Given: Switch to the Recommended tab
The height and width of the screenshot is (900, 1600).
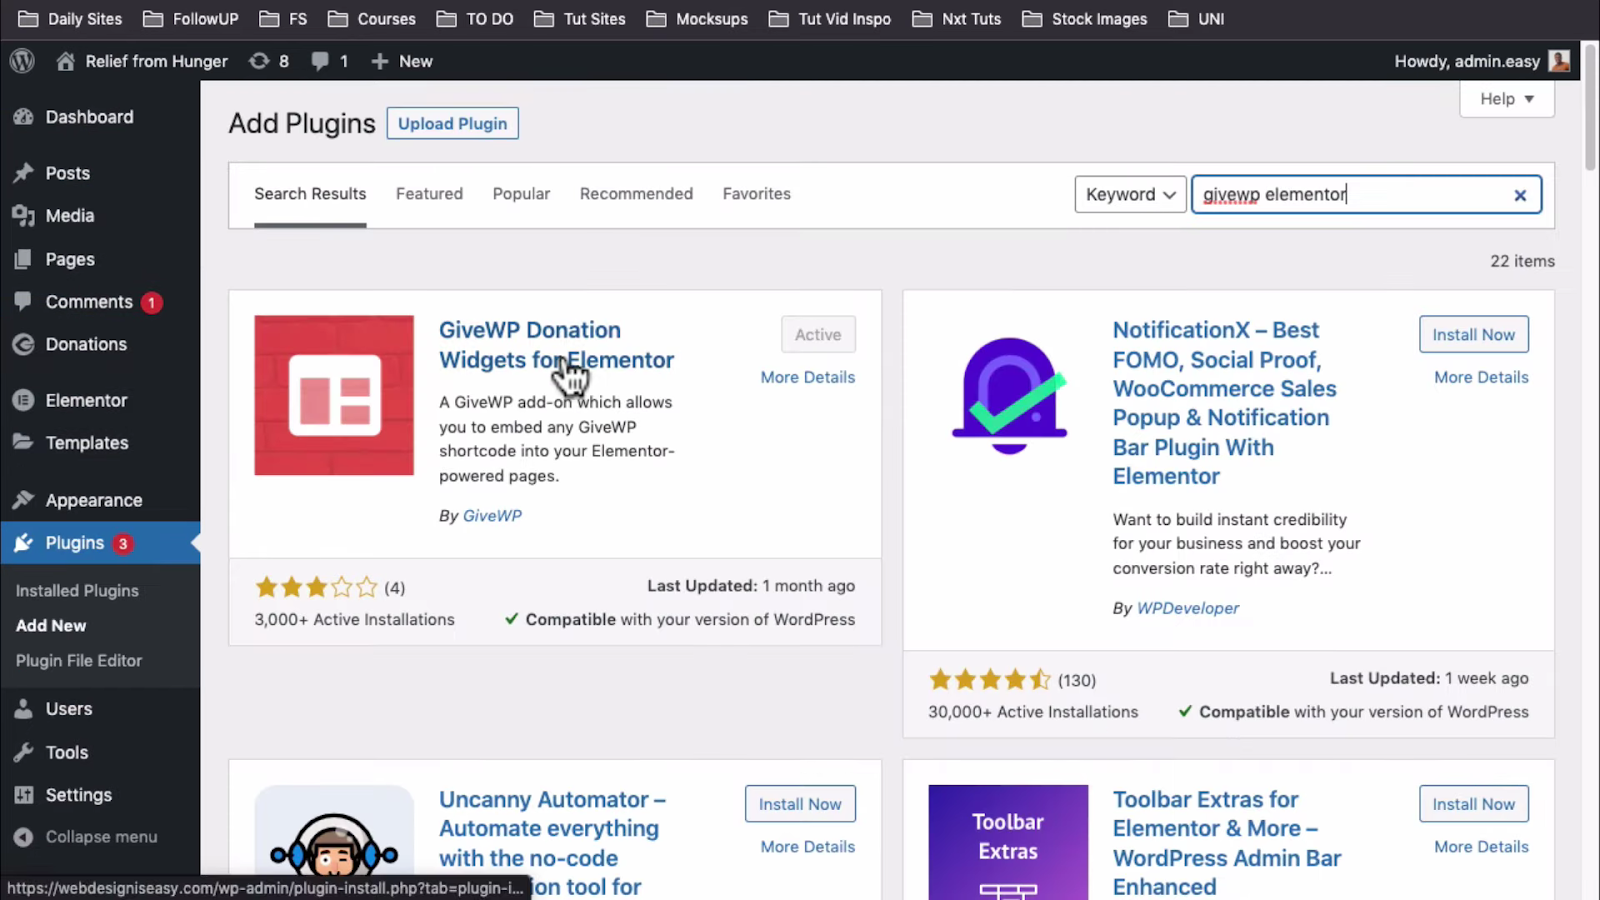Looking at the screenshot, I should click(636, 194).
